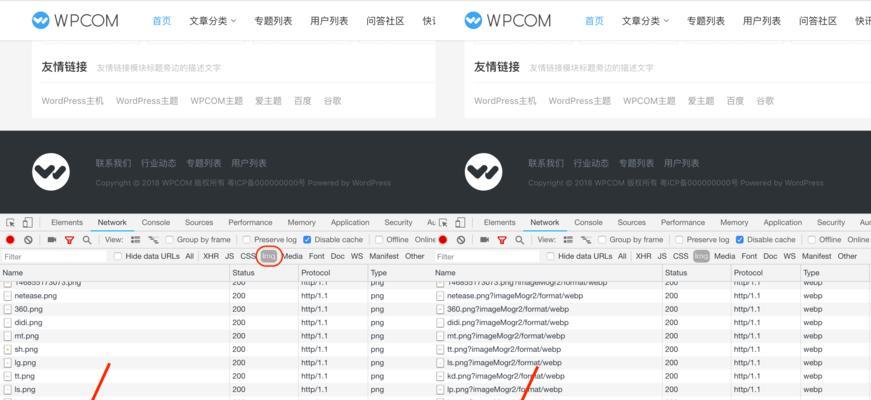Show waterfall overview icon in left DevTools
The width and height of the screenshot is (871, 400).
pyautogui.click(x=153, y=240)
